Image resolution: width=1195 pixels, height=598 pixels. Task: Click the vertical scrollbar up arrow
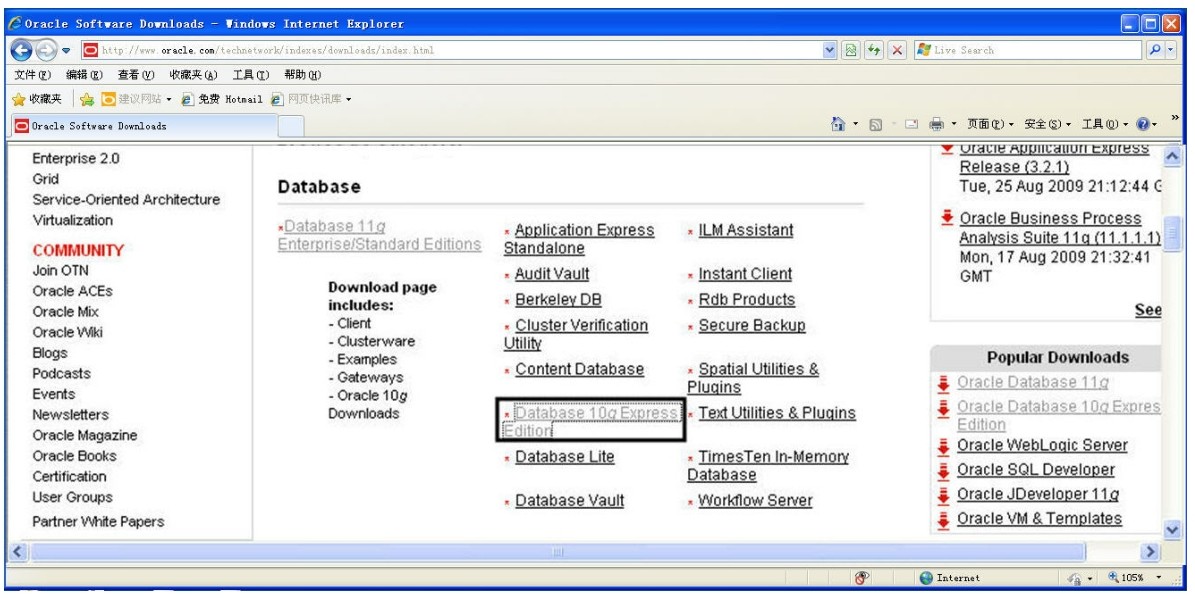click(x=1172, y=156)
